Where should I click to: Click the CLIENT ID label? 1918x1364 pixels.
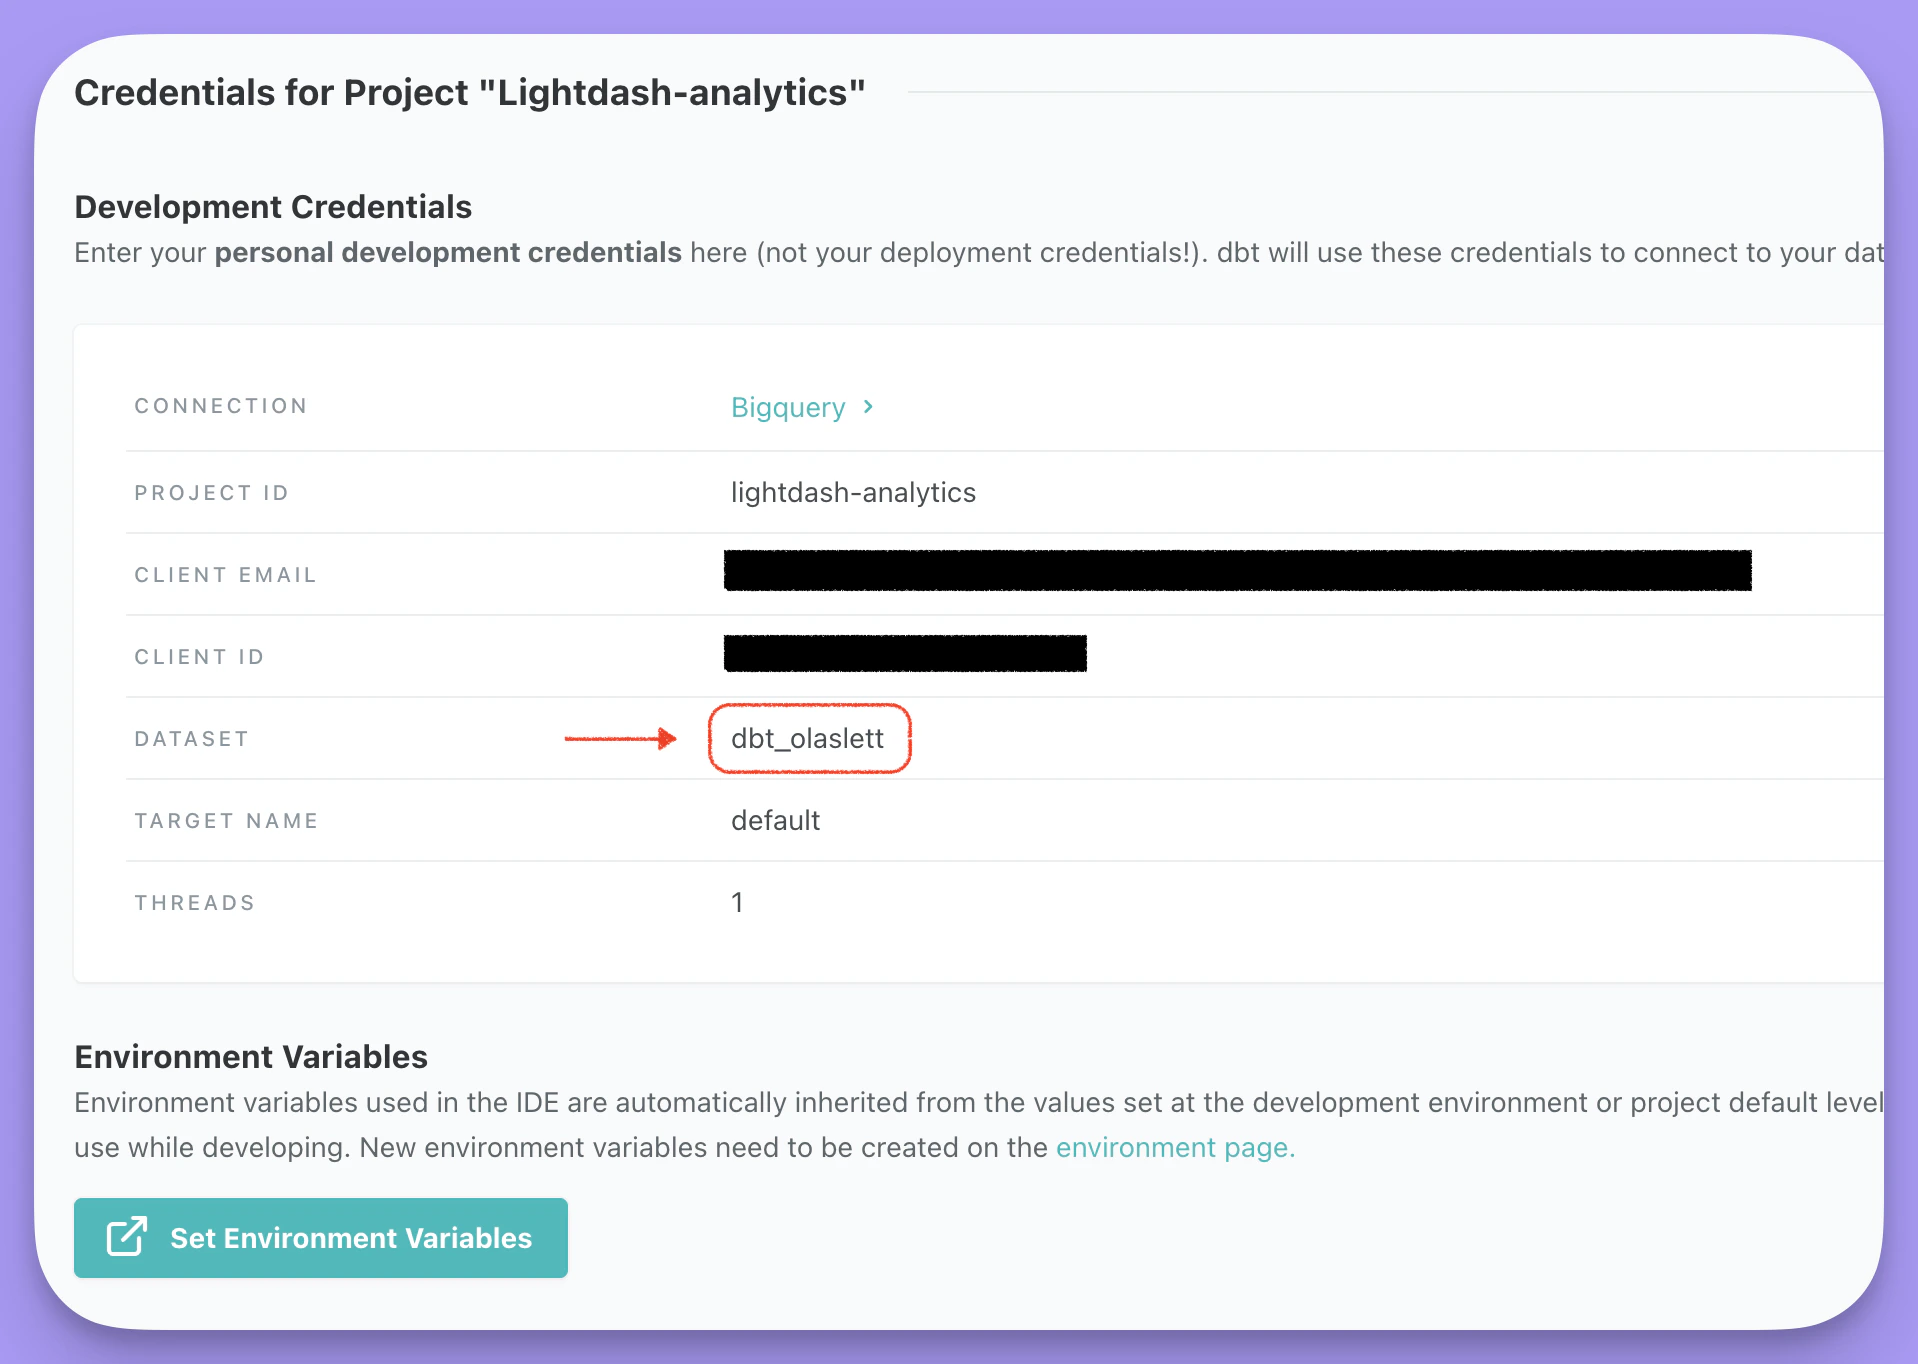(200, 657)
